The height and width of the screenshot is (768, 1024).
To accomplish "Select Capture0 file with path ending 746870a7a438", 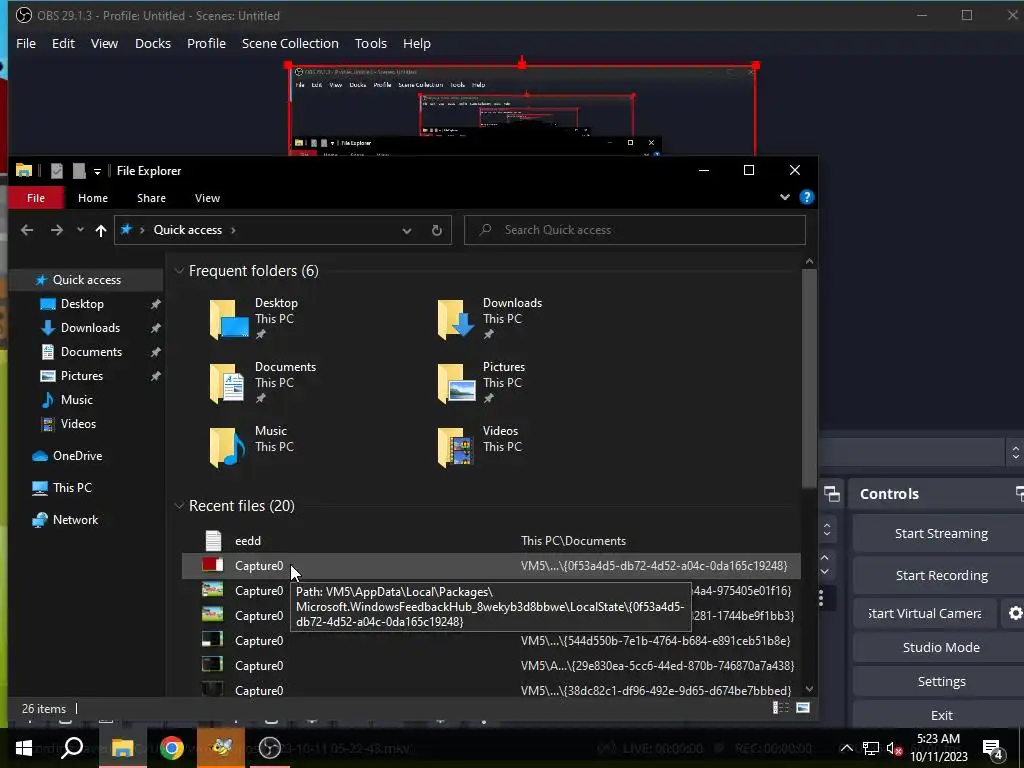I will (x=491, y=665).
